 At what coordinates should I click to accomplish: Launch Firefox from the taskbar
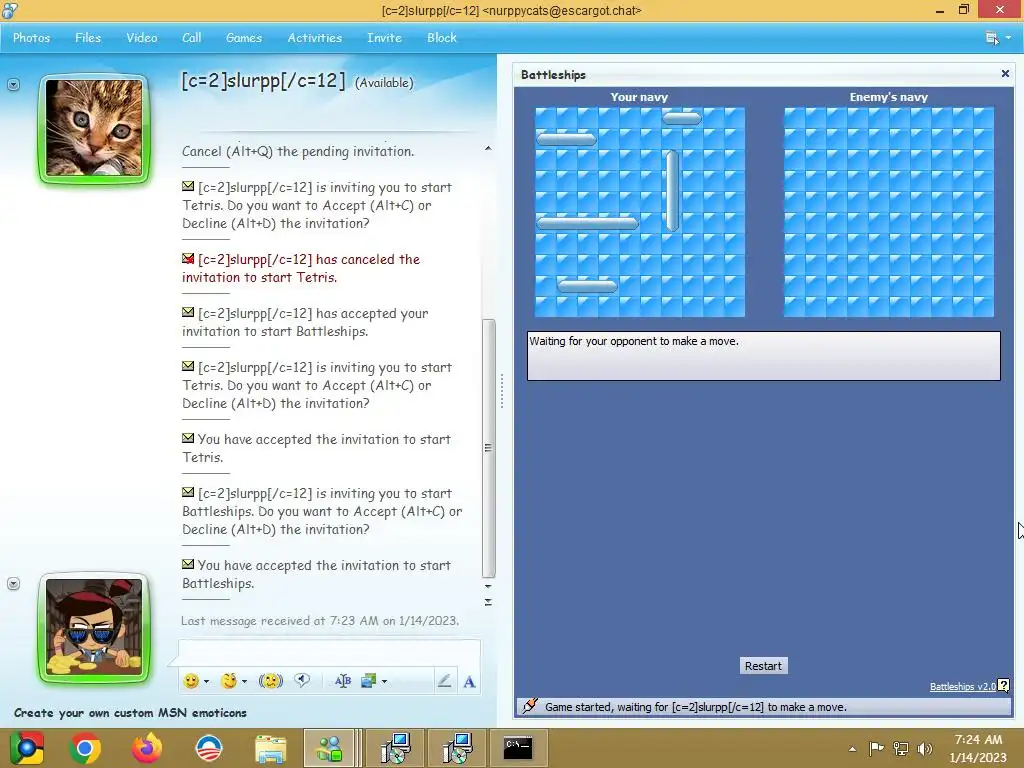point(147,748)
